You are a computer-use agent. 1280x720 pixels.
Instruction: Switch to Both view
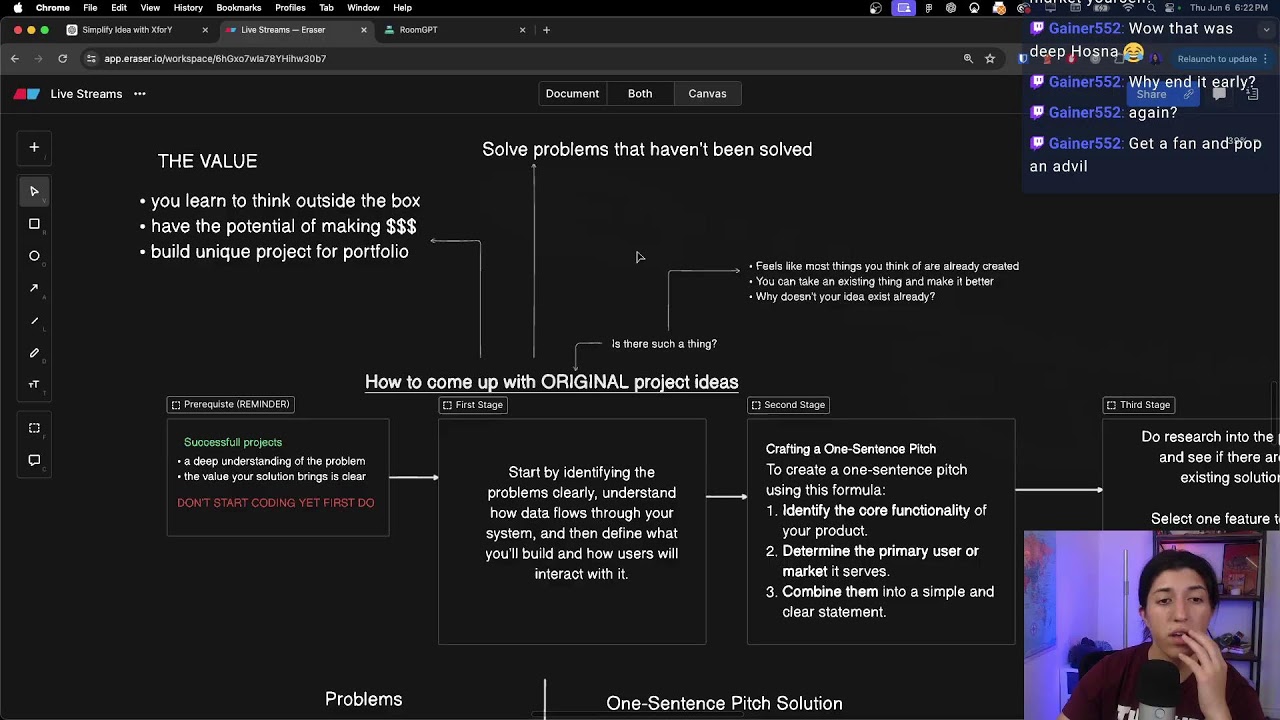pos(640,94)
